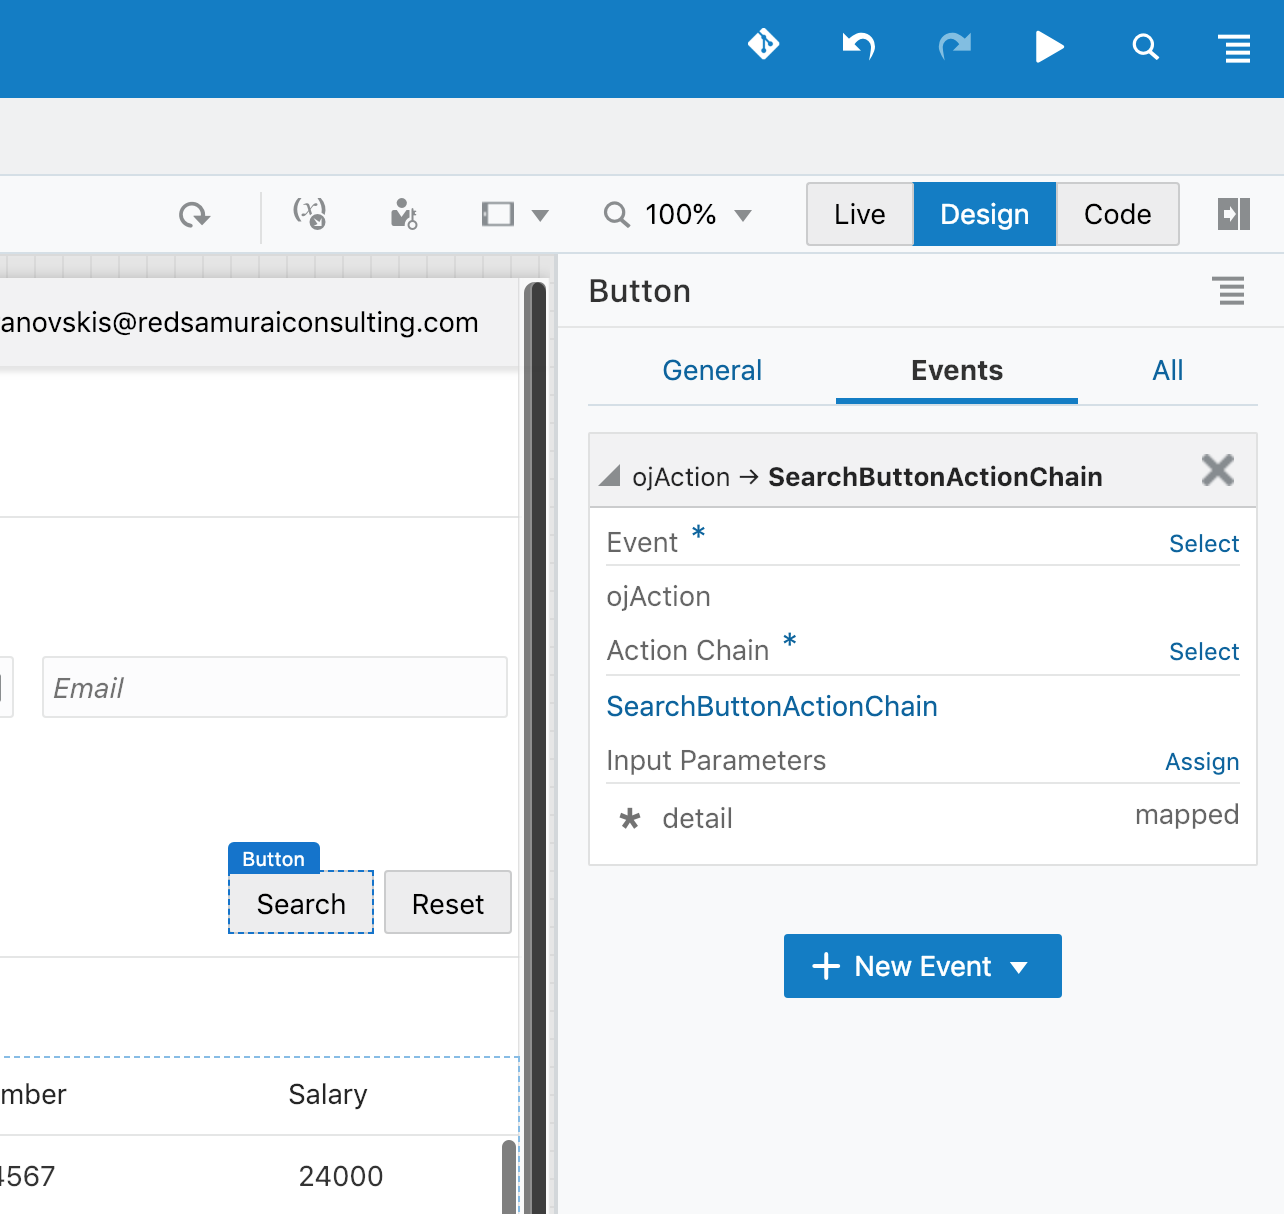
Task: Open the New Event dropdown arrow
Action: 1020,966
